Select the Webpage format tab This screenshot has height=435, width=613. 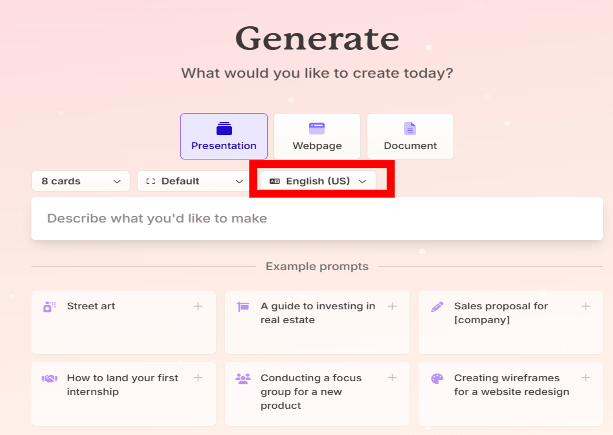[317, 136]
